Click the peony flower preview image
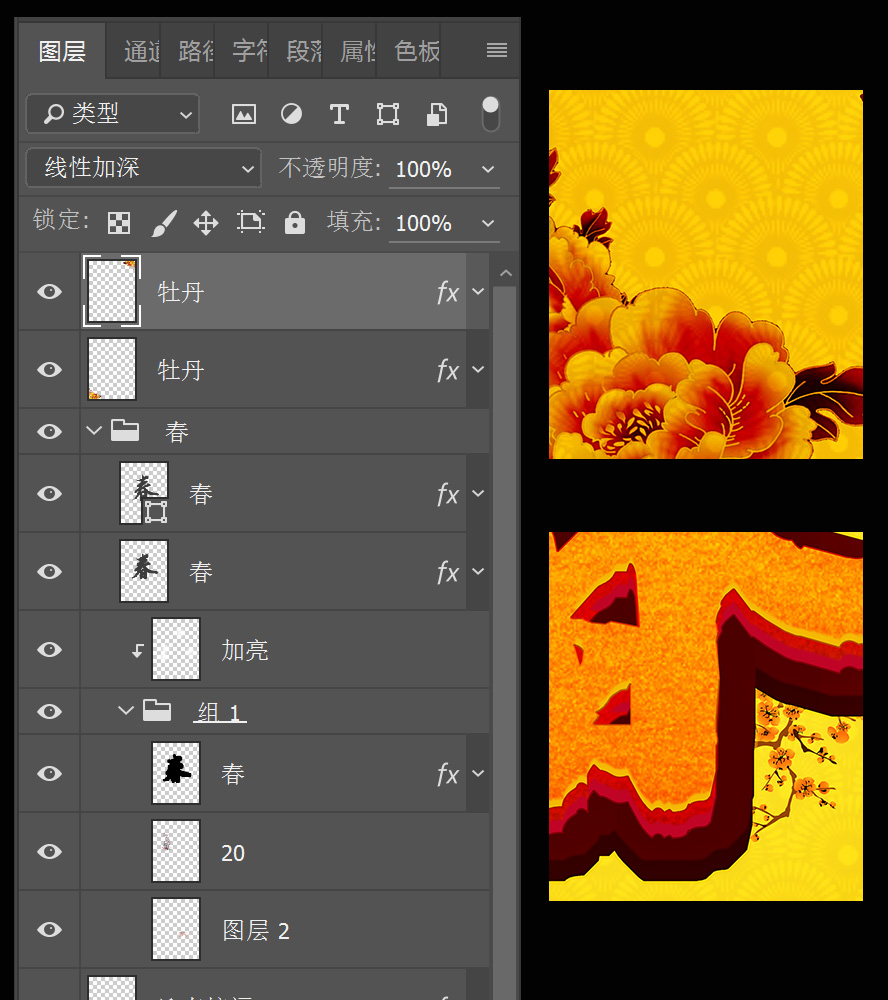This screenshot has width=888, height=1000. point(706,274)
